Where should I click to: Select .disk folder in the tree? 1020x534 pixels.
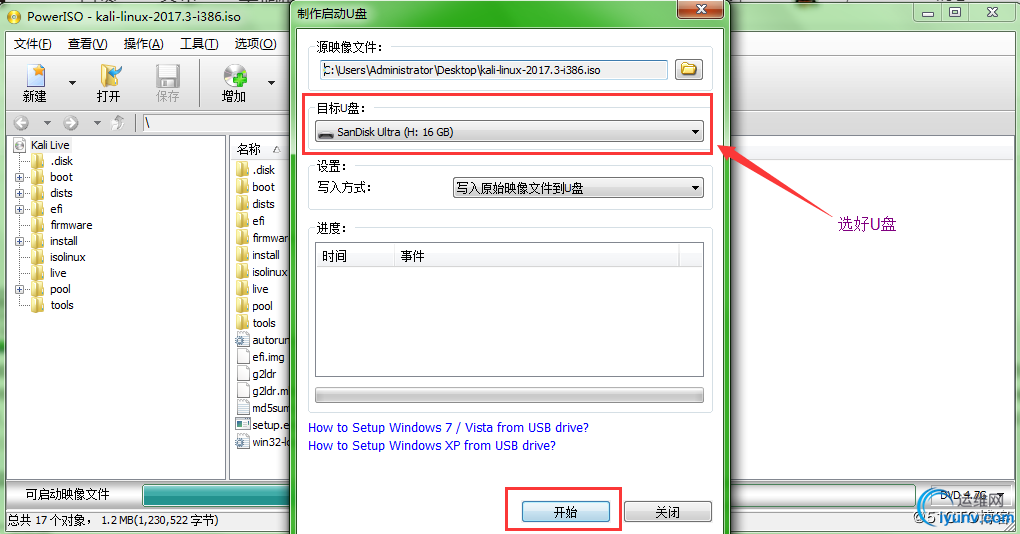(x=61, y=161)
